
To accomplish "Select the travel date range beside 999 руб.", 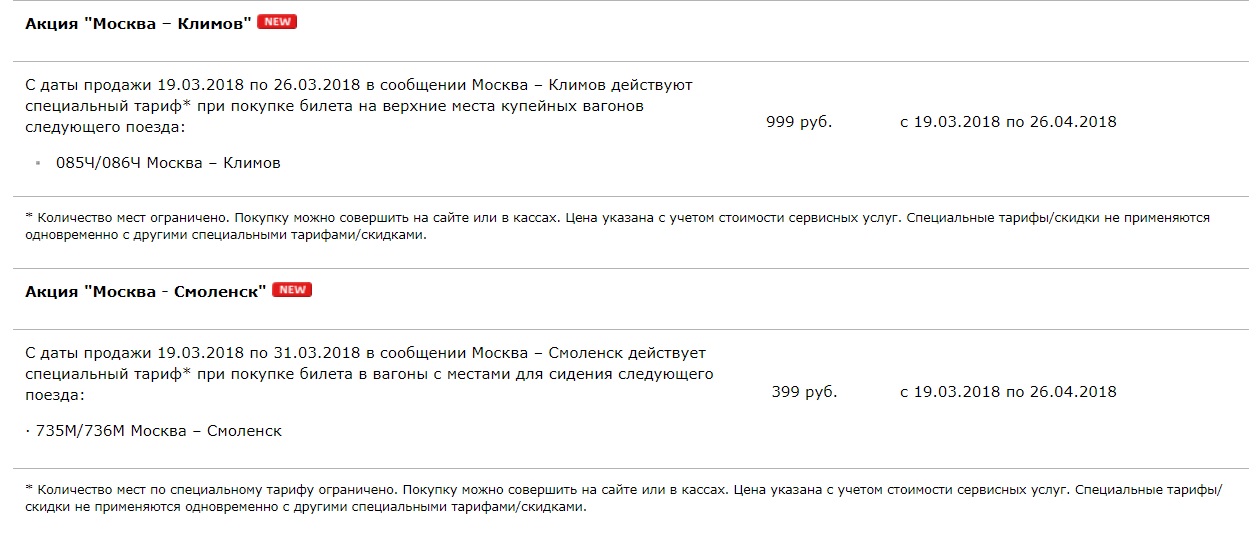I will coord(1008,122).
